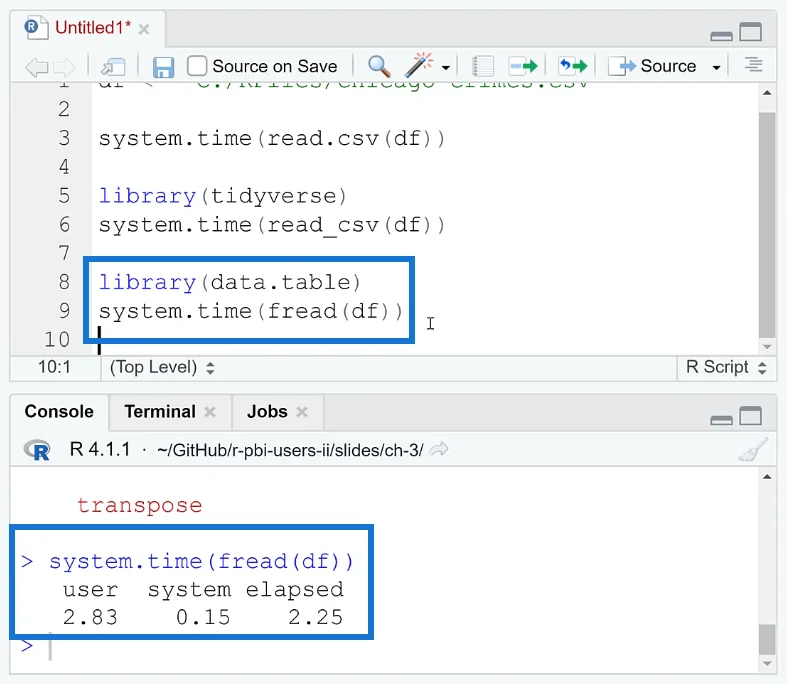Switch to the Terminal tab
The width and height of the screenshot is (787, 684).
coord(160,412)
